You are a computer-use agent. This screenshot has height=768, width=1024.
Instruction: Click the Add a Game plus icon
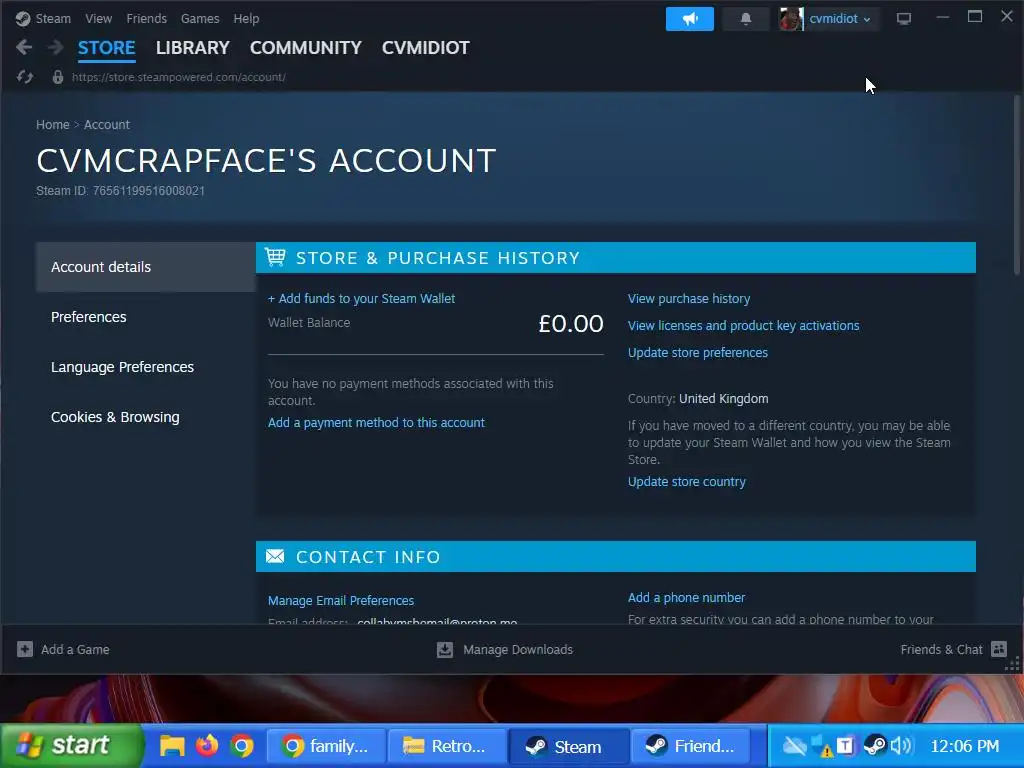(25, 649)
